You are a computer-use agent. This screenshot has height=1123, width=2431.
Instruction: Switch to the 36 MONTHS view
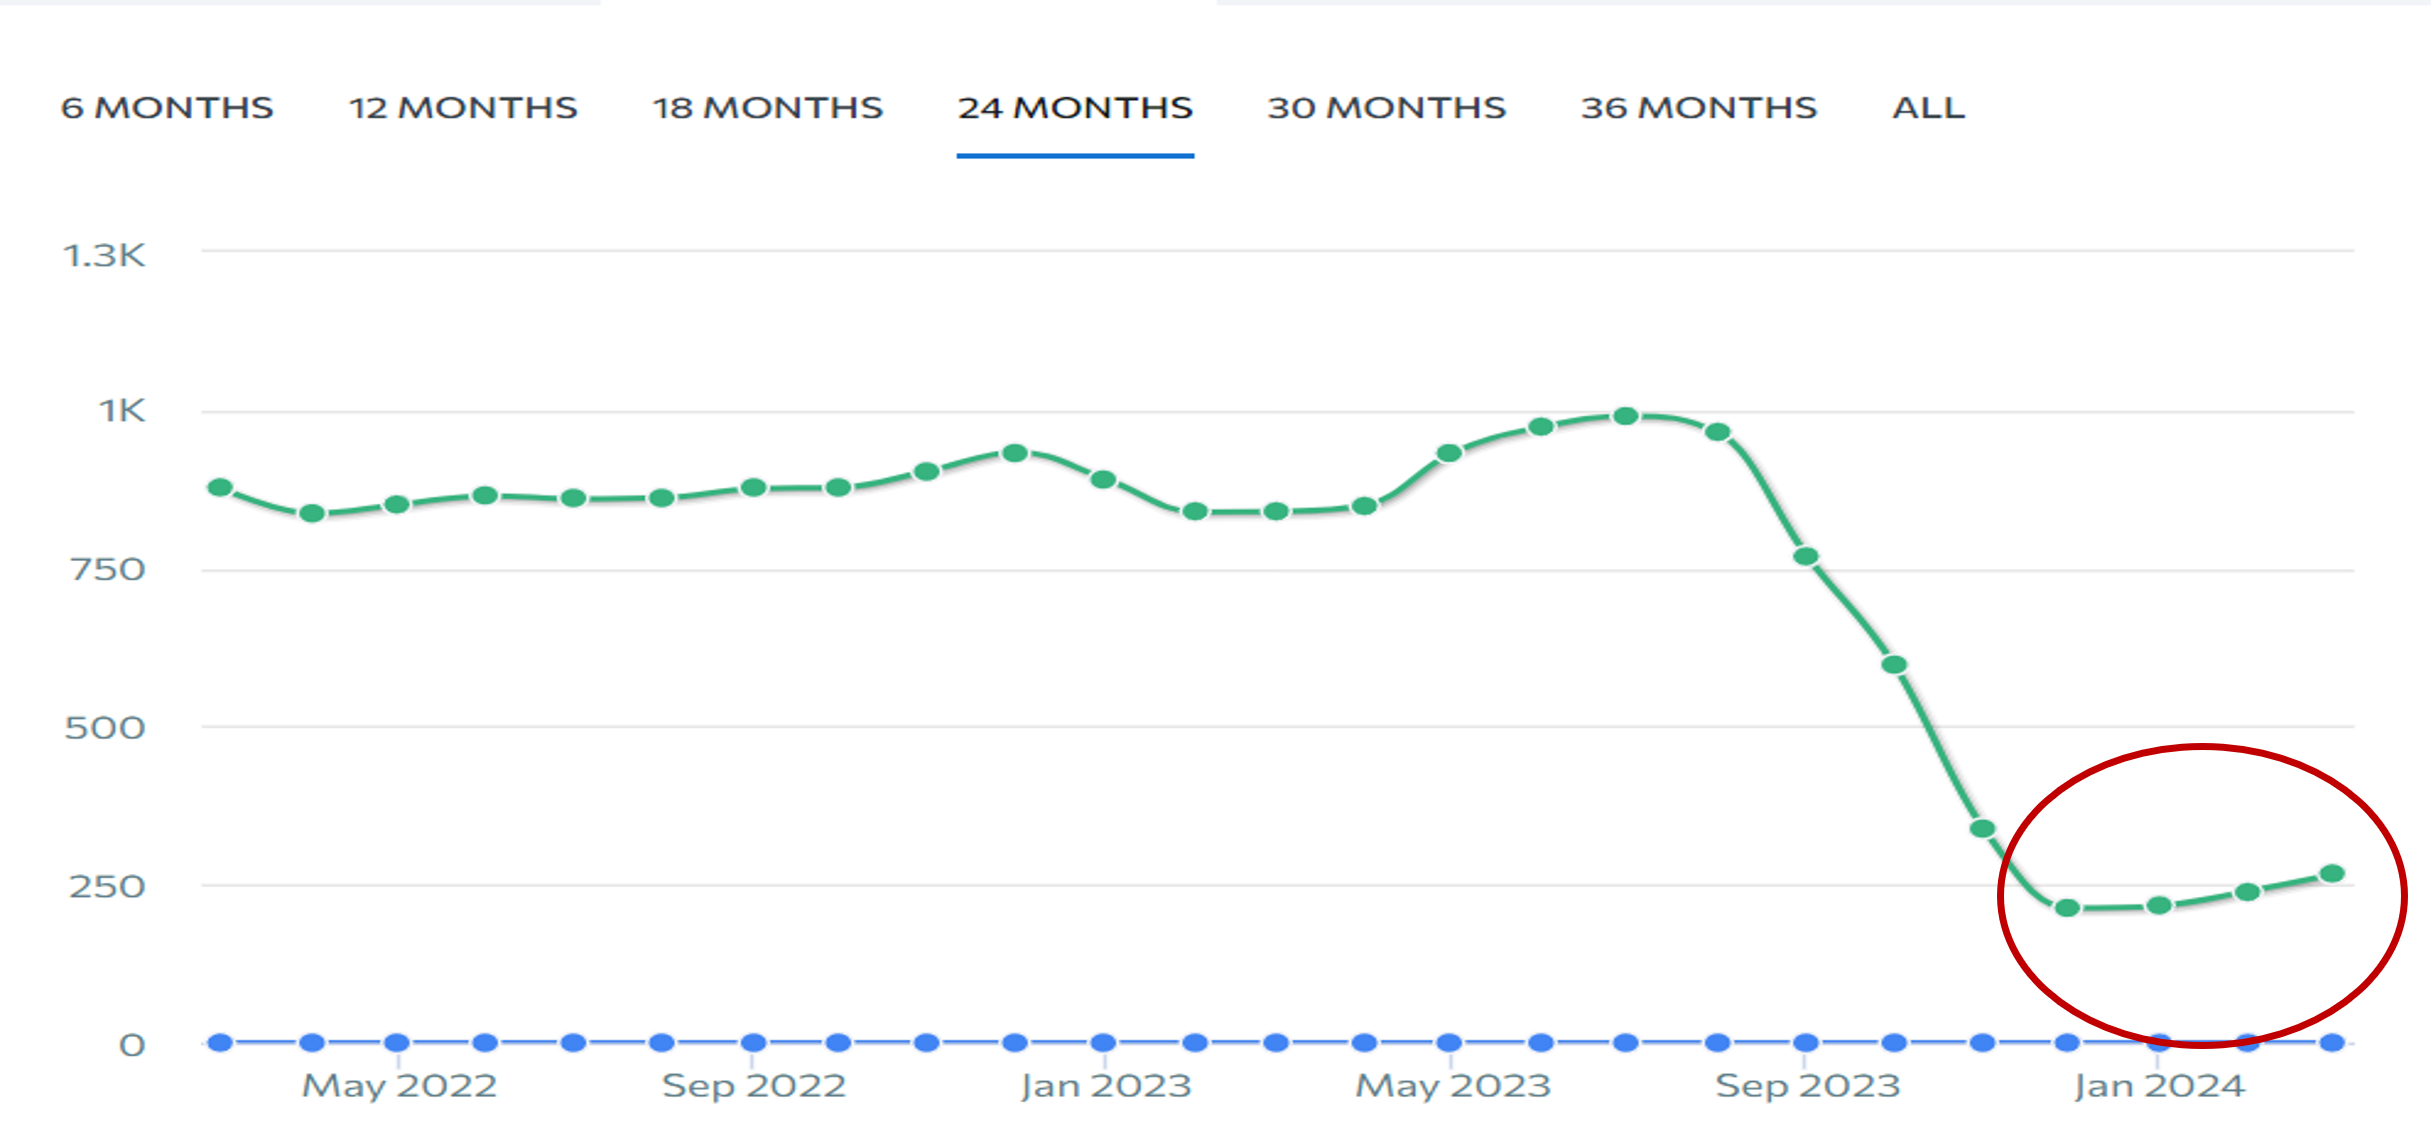coord(1698,108)
